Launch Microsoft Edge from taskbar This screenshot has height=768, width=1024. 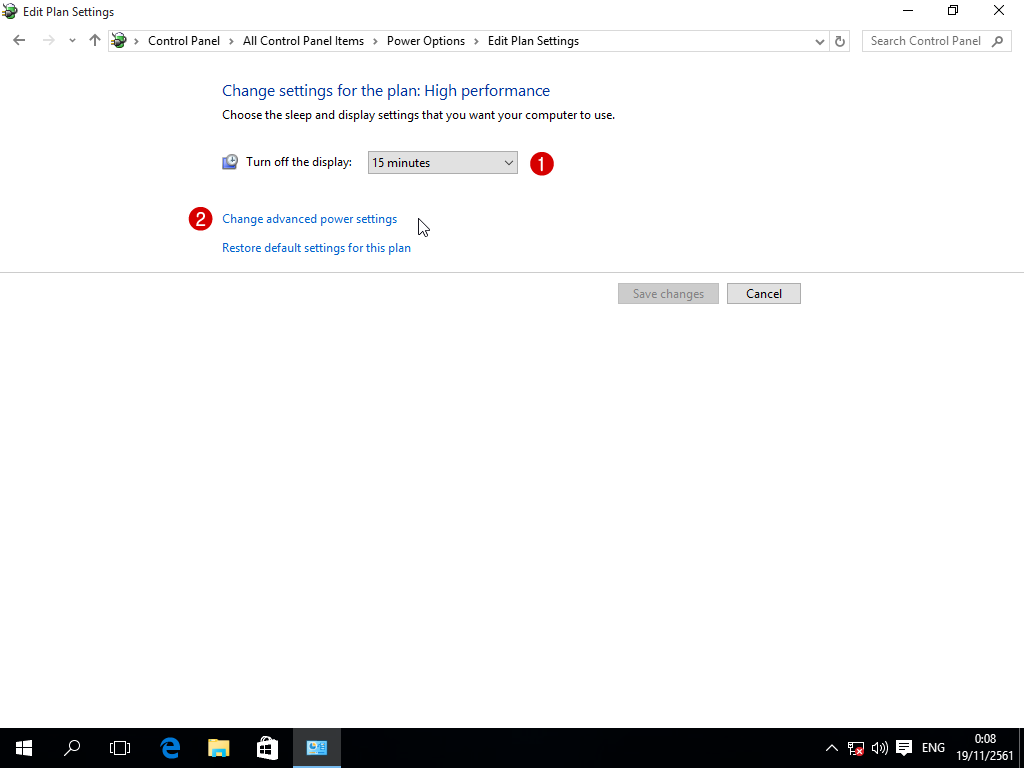[170, 747]
